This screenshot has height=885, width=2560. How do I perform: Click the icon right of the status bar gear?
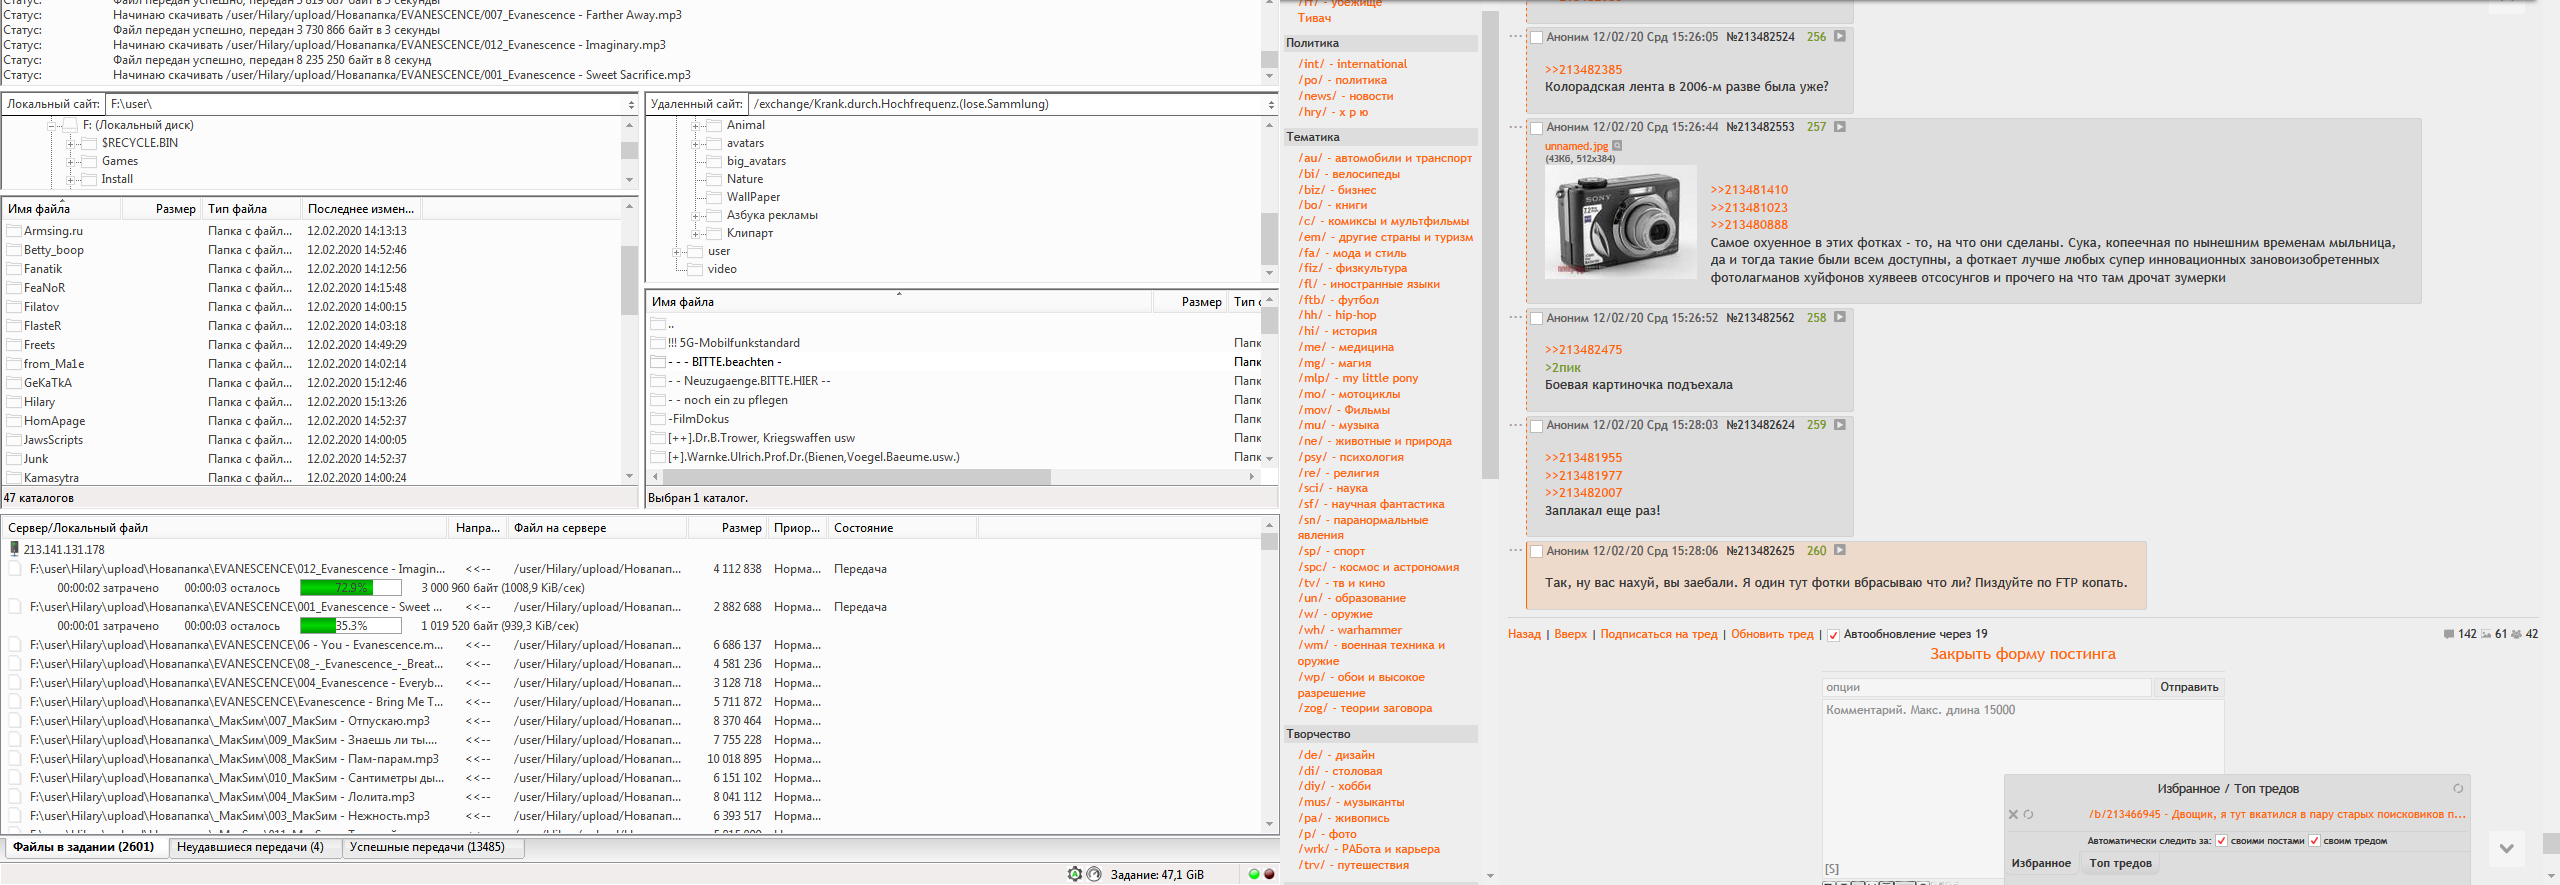(x=1094, y=874)
